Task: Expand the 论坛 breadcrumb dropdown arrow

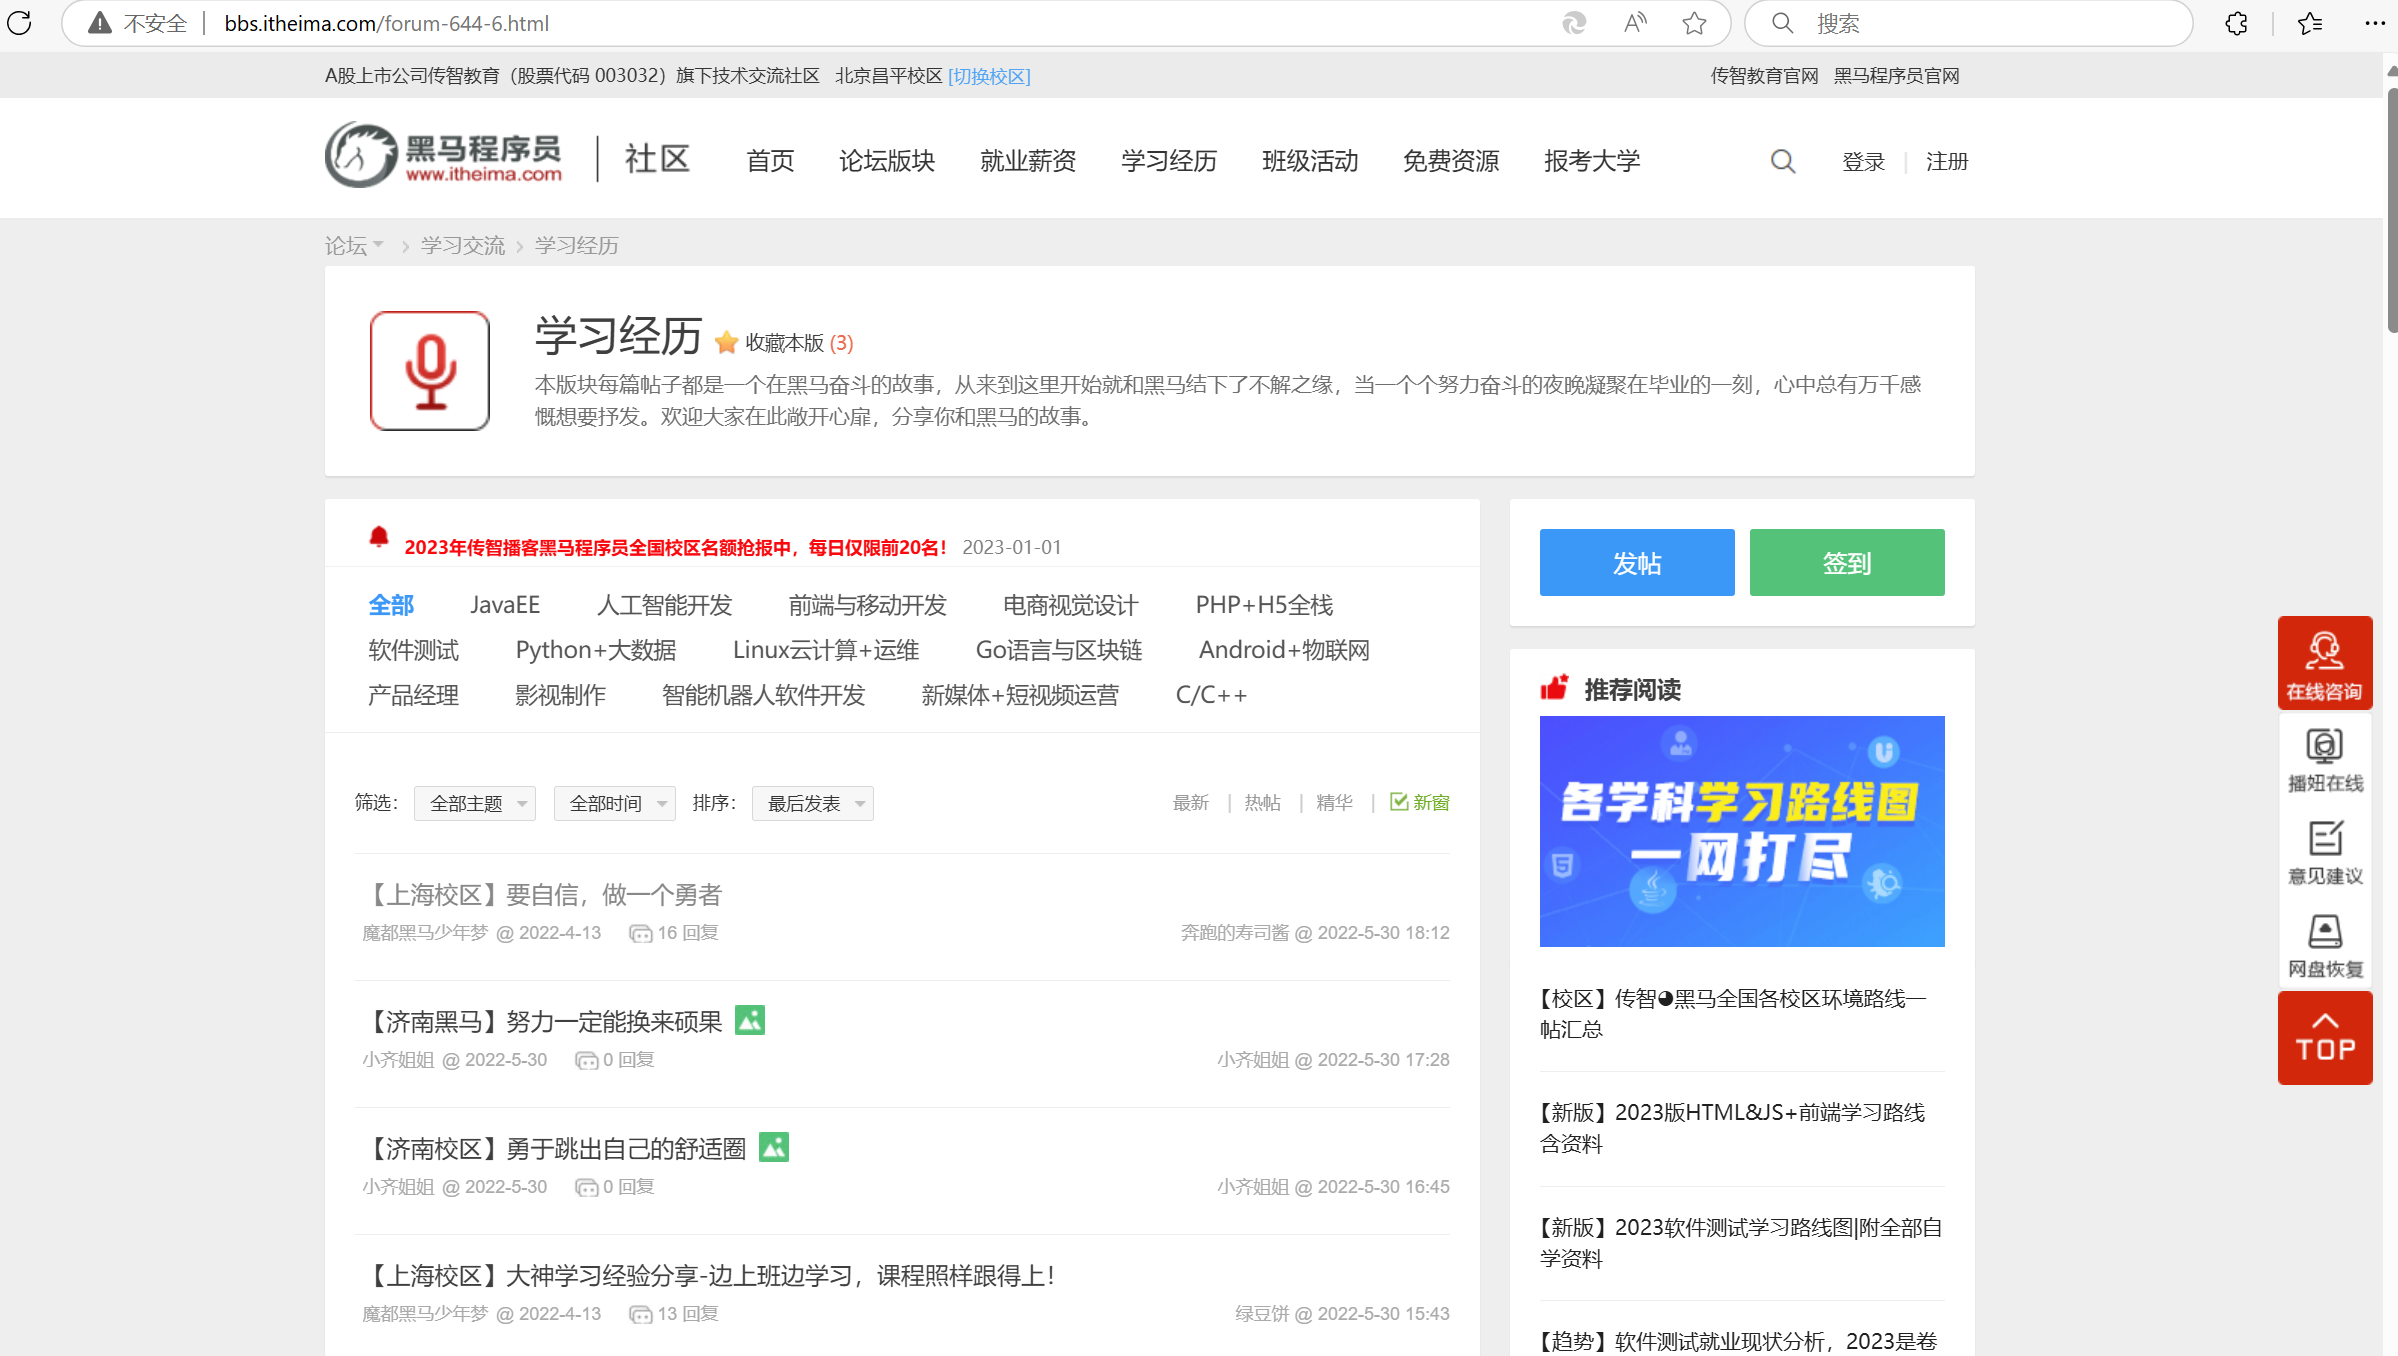Action: (378, 245)
